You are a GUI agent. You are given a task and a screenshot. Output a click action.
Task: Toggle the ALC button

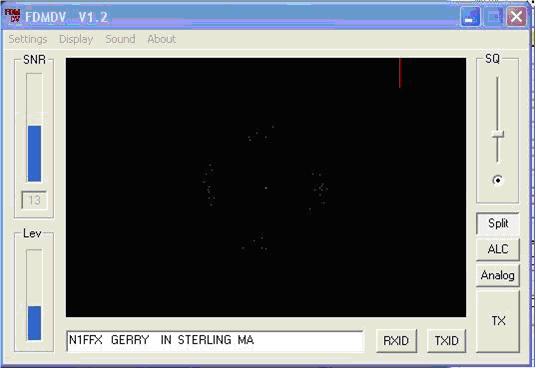[x=498, y=249]
